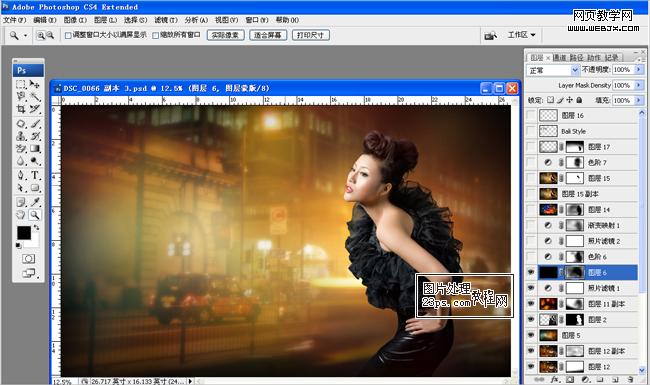Select the Brush tool
650x385 pixels.
35,124
